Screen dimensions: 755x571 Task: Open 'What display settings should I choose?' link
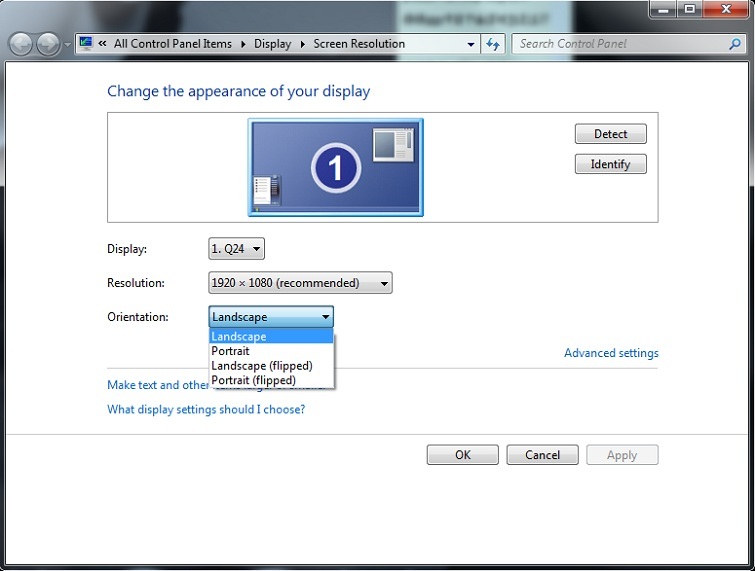point(206,409)
